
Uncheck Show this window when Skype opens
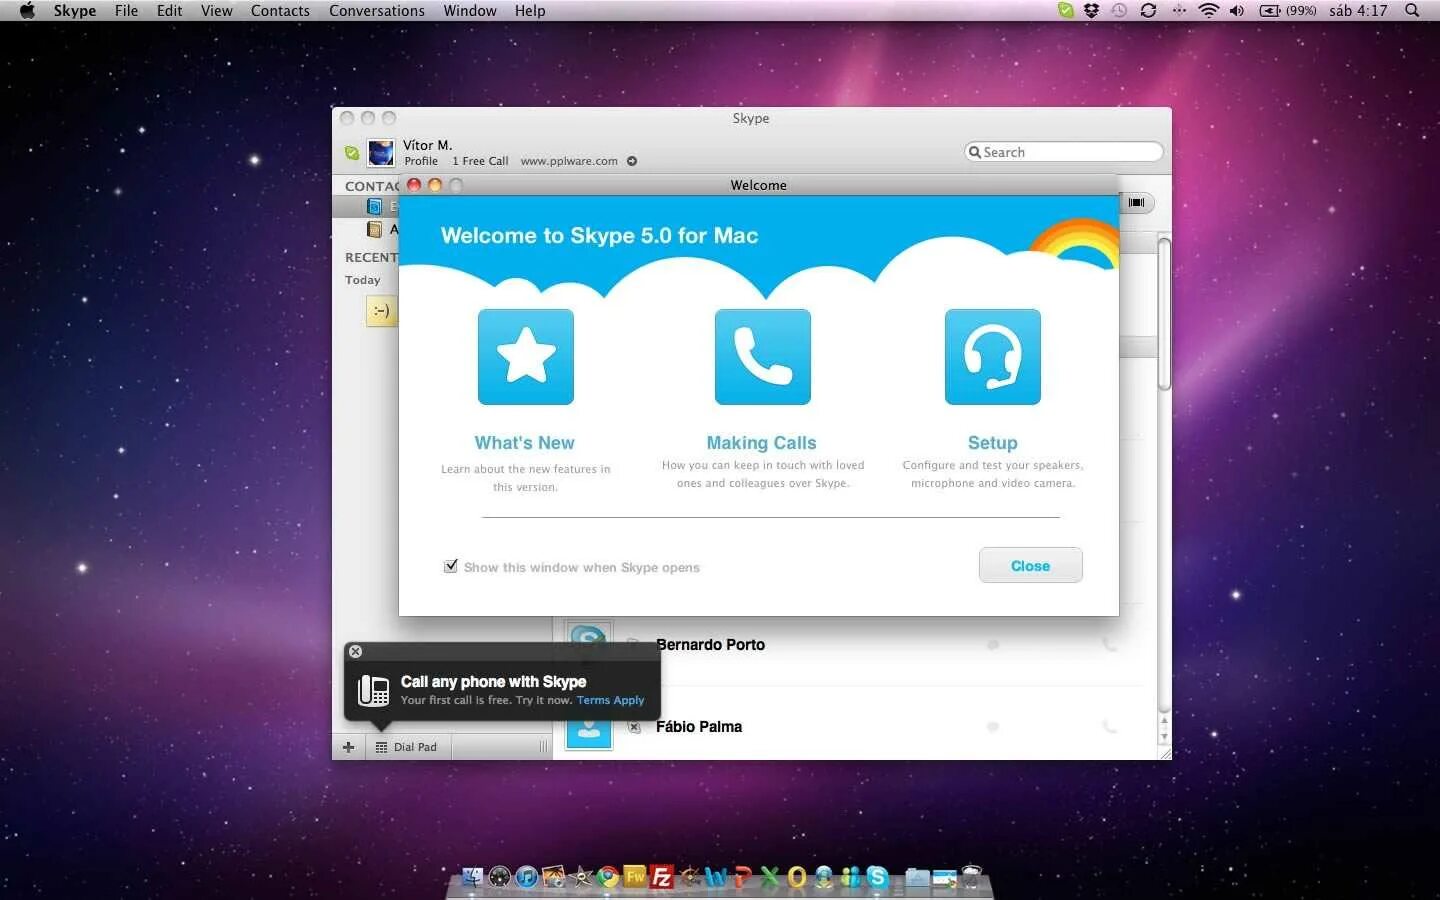click(451, 566)
